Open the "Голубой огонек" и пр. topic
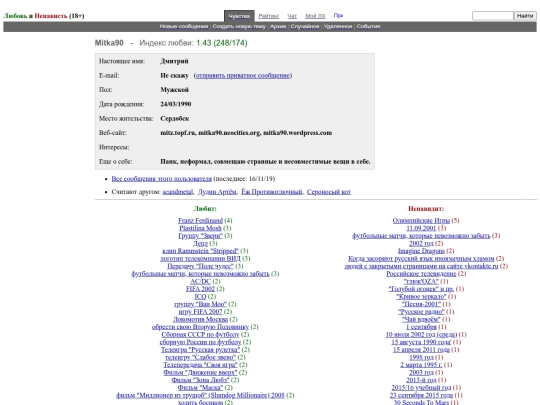 click(x=421, y=289)
